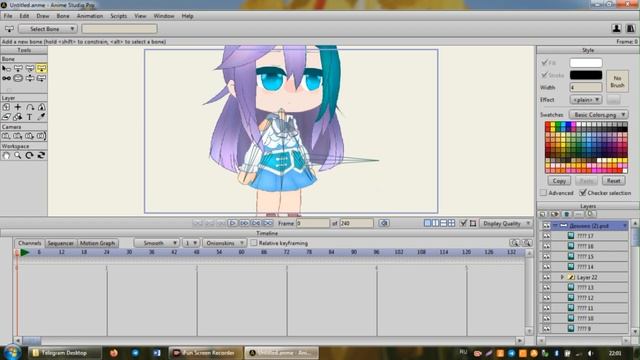The width and height of the screenshot is (640, 360).
Task: Open the Select Bone tool dropdown
Action: click(47, 29)
